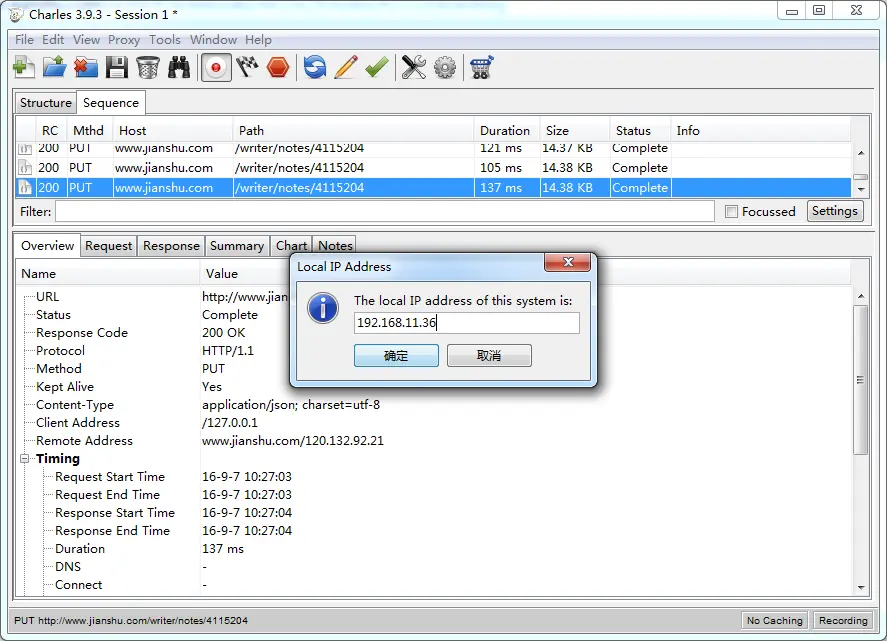The image size is (887, 641).
Task: Select the request row with 105 ms duration
Action: 433,168
